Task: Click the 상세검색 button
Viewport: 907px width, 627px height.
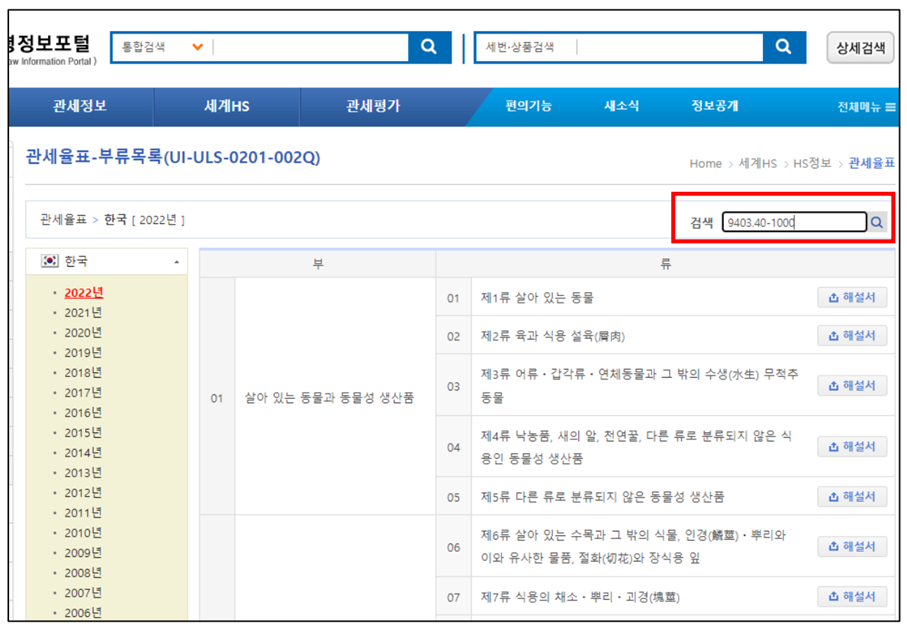Action: pos(860,47)
